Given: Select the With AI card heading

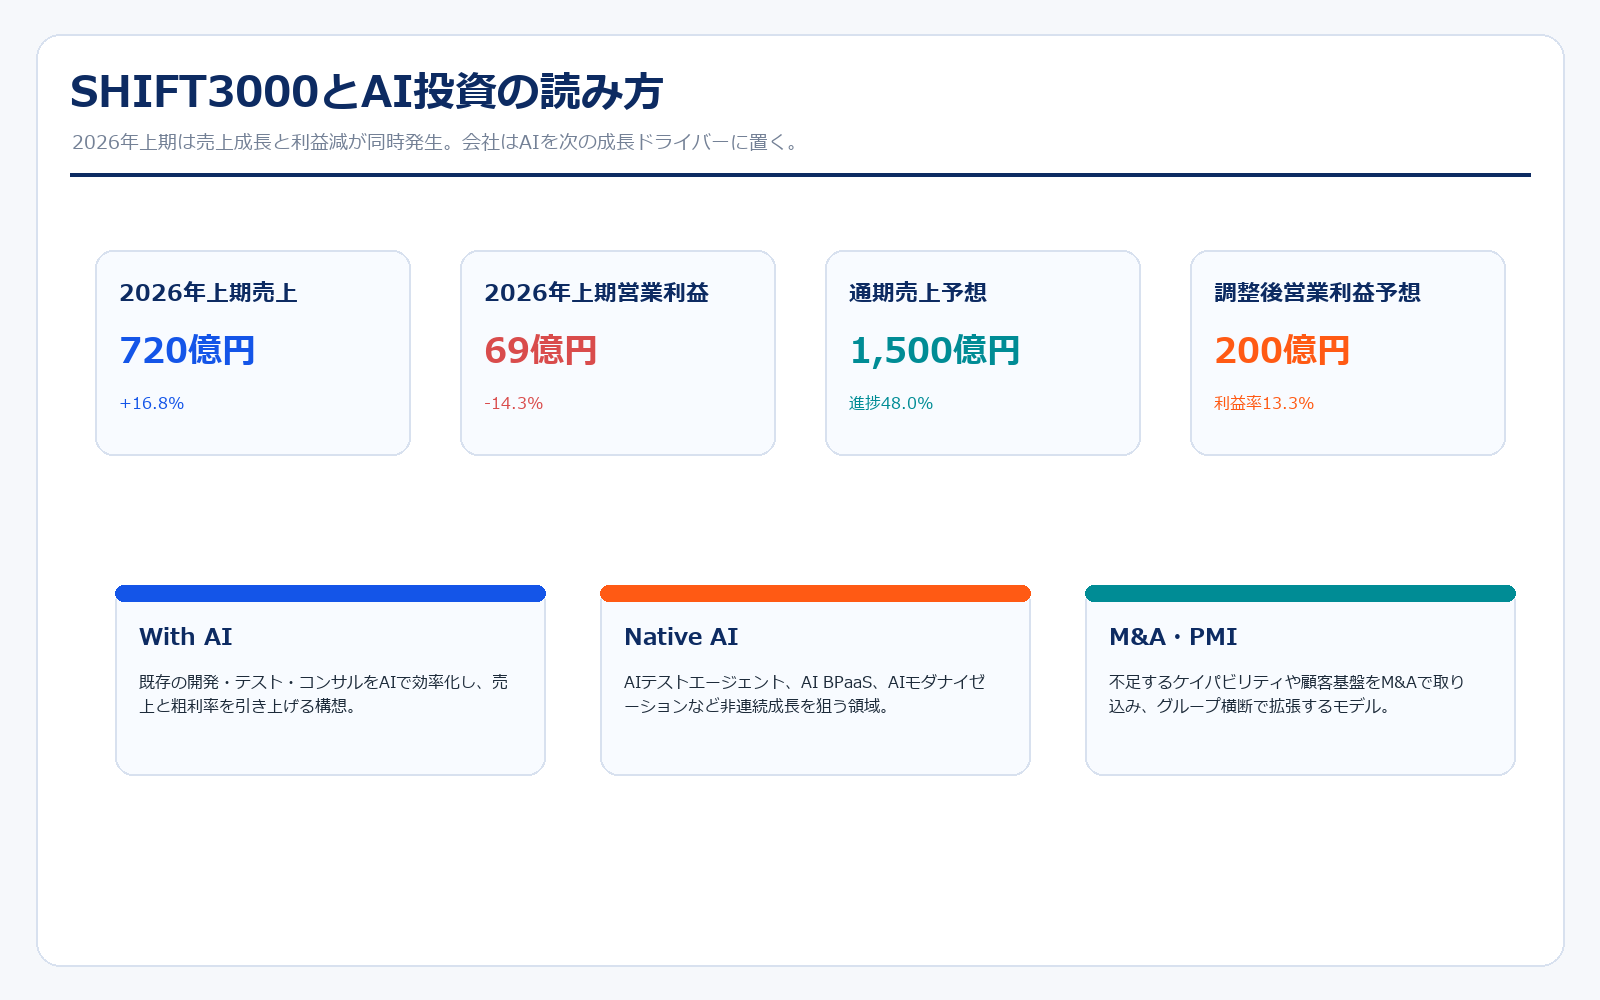Looking at the screenshot, I should pyautogui.click(x=186, y=637).
